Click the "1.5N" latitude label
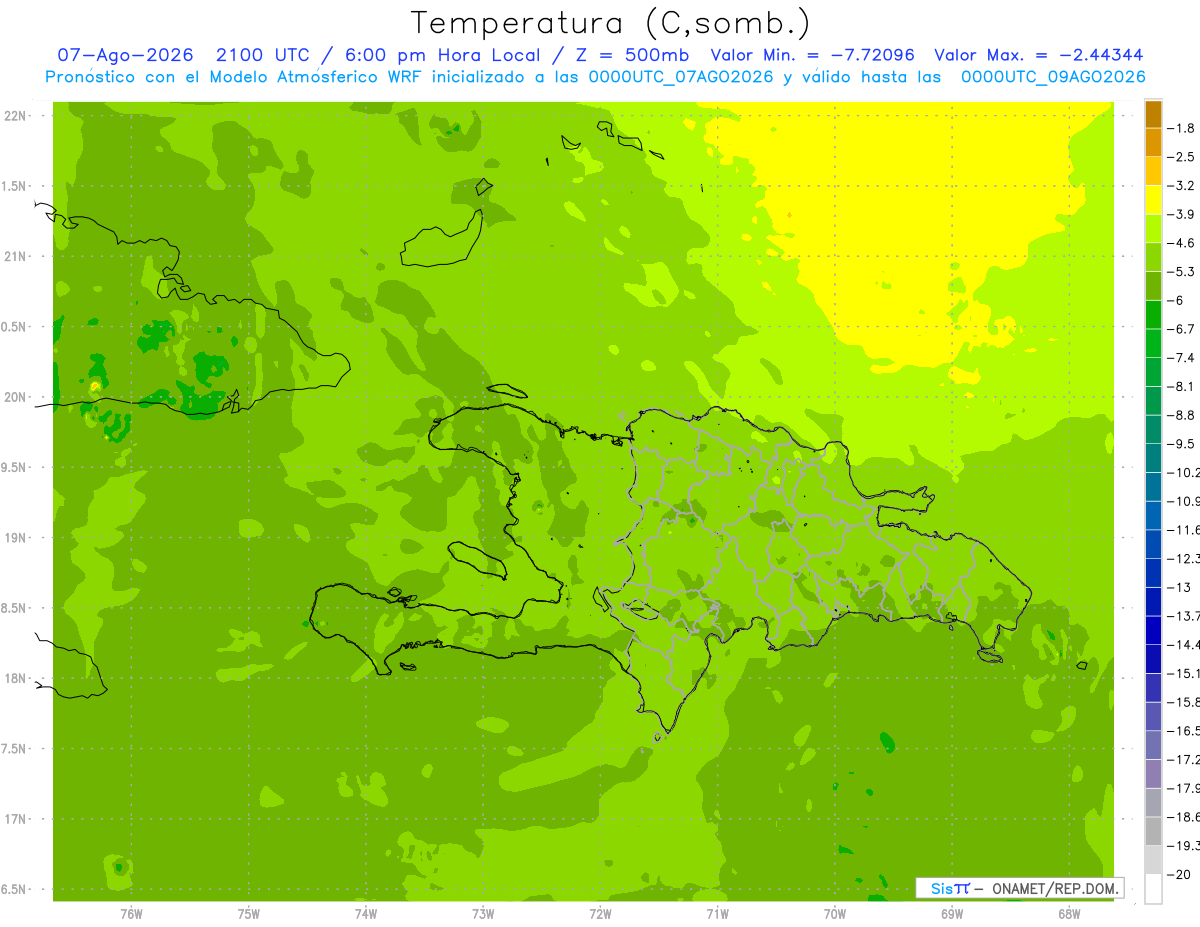1200x927 pixels. [x=13, y=186]
